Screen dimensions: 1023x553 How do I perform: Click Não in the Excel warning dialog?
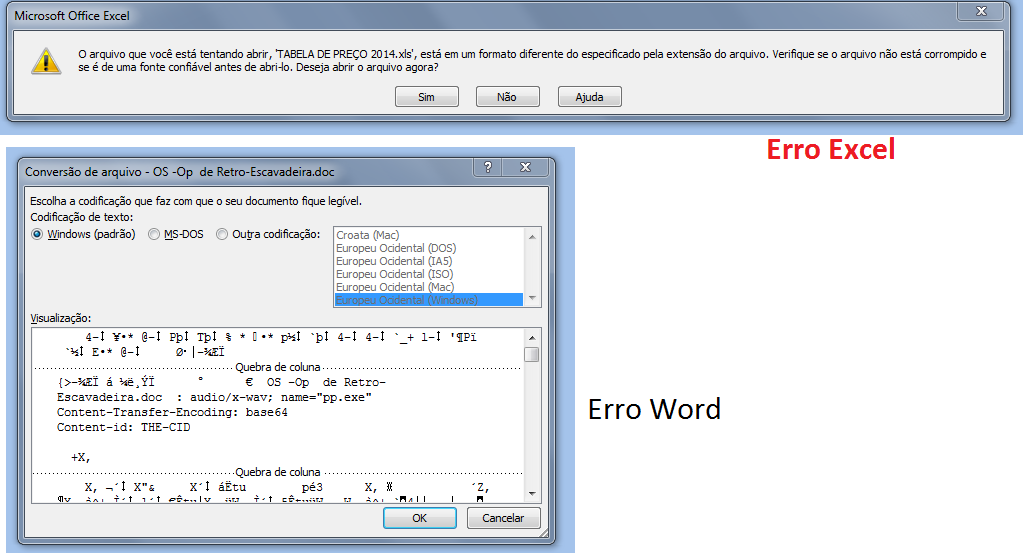coord(507,97)
